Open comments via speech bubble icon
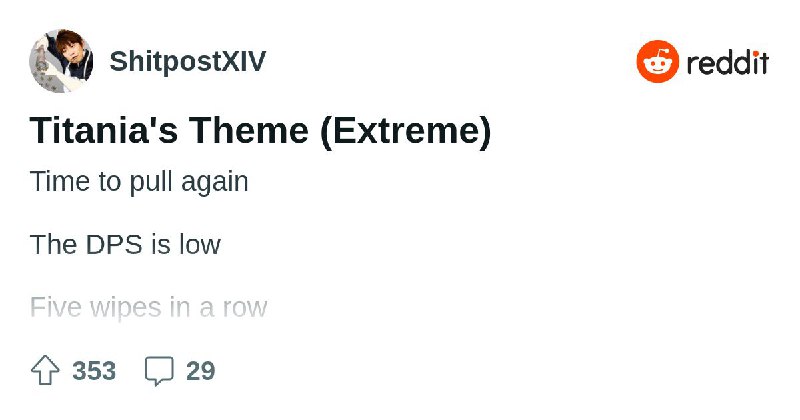The image size is (800, 420). 159,371
